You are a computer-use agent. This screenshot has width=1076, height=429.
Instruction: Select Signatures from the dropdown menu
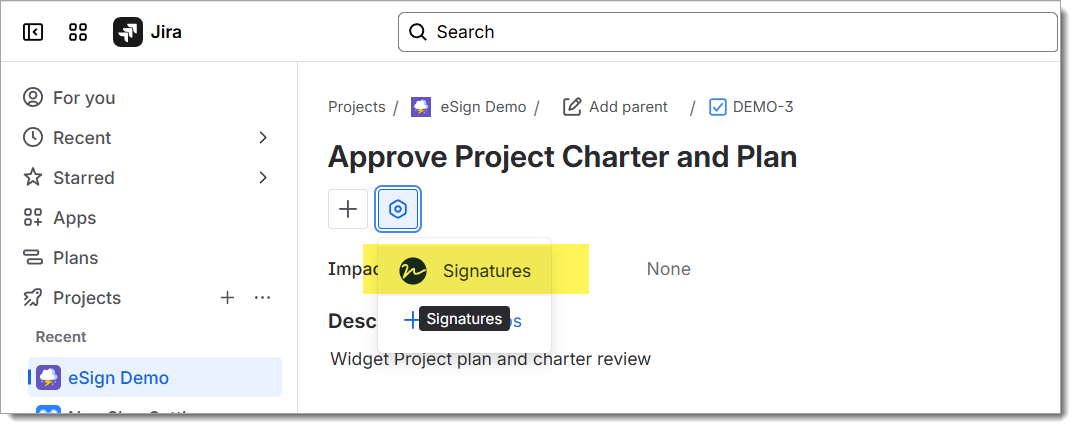click(x=486, y=271)
